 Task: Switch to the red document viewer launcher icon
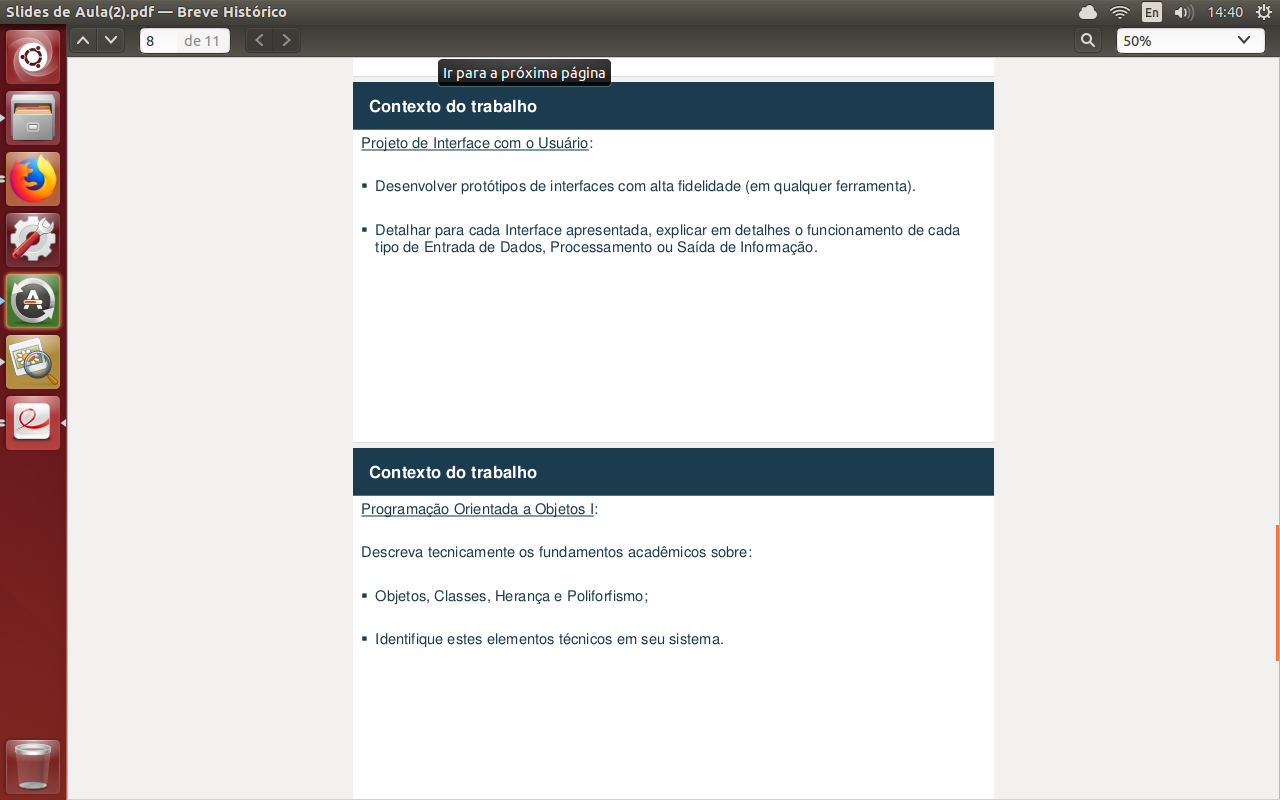click(x=33, y=424)
